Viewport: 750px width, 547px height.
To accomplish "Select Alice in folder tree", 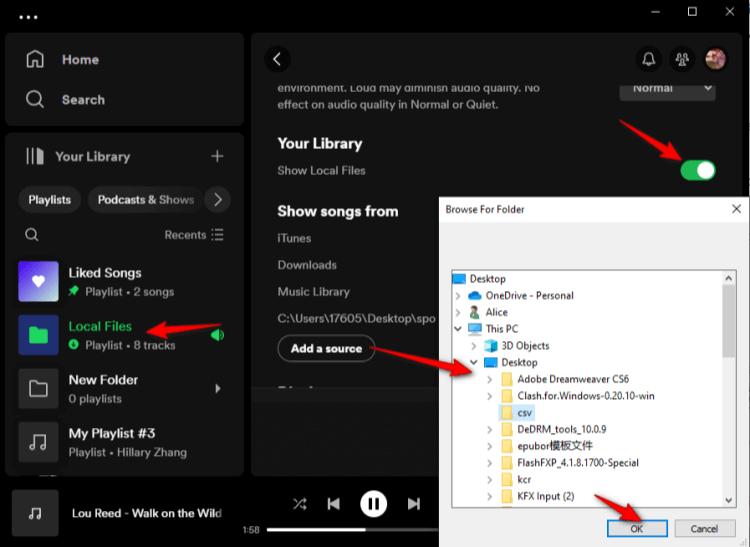I will click(496, 312).
